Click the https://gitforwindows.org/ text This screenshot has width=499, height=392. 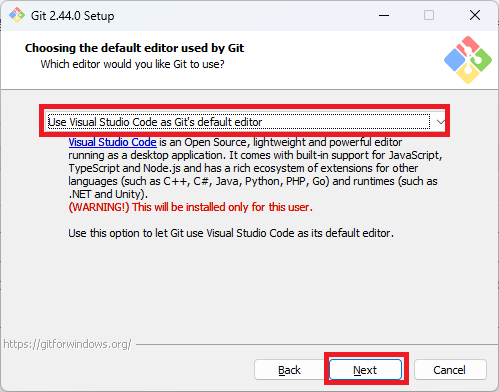pos(67,344)
